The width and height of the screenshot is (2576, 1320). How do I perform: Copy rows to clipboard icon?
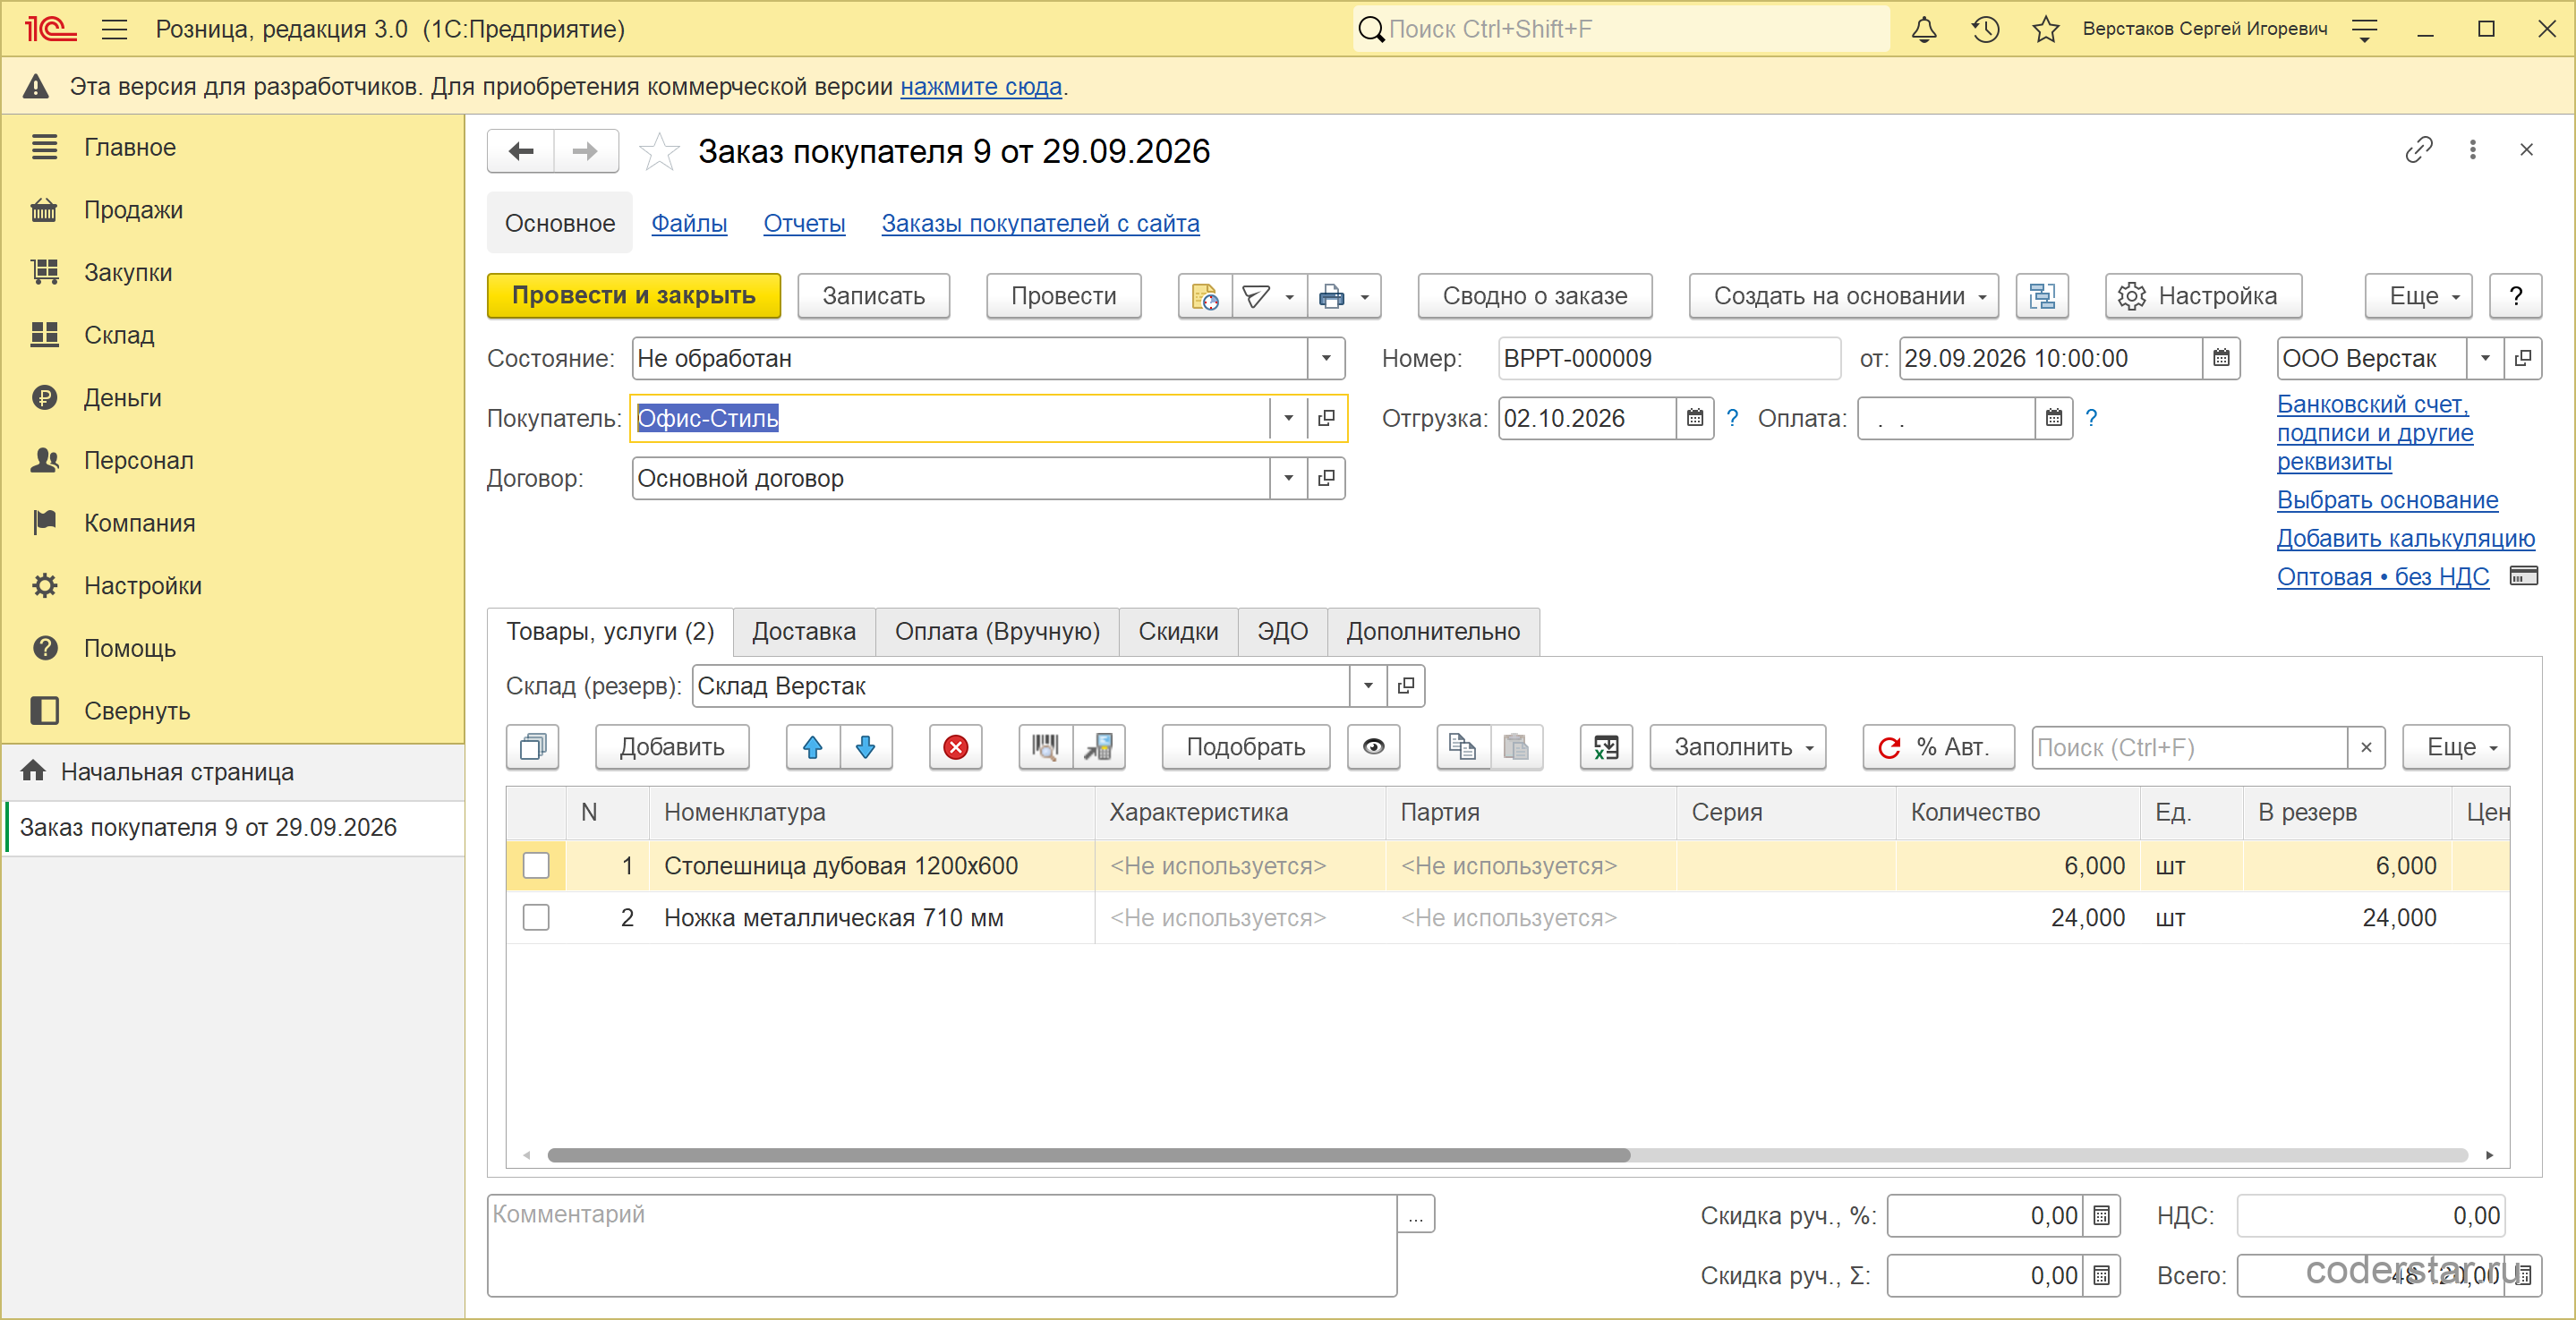pos(1463,747)
